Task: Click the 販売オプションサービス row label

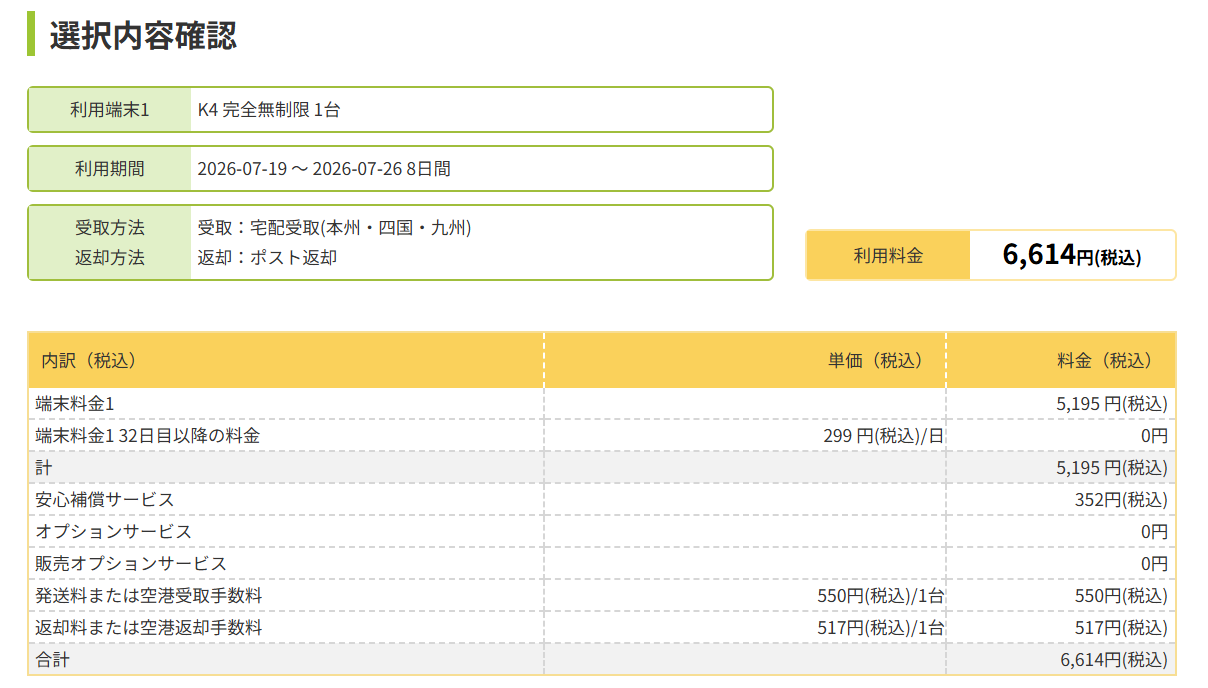Action: [131, 564]
